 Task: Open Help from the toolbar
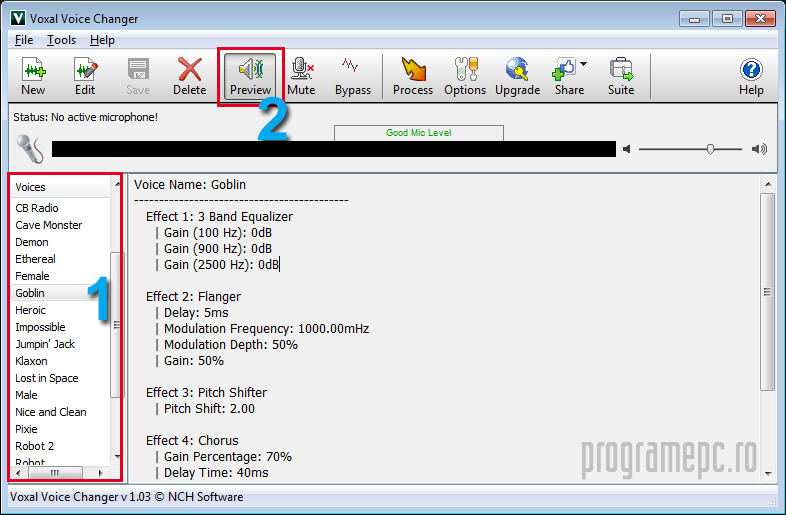coord(751,76)
